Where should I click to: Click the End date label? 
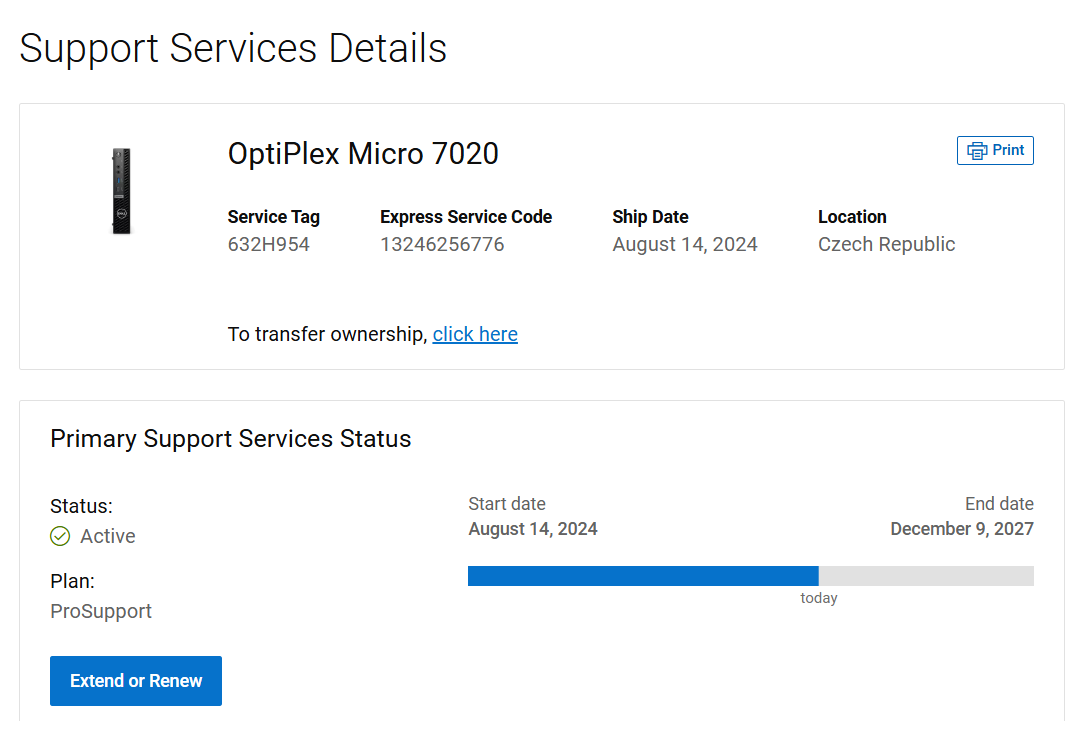(999, 504)
